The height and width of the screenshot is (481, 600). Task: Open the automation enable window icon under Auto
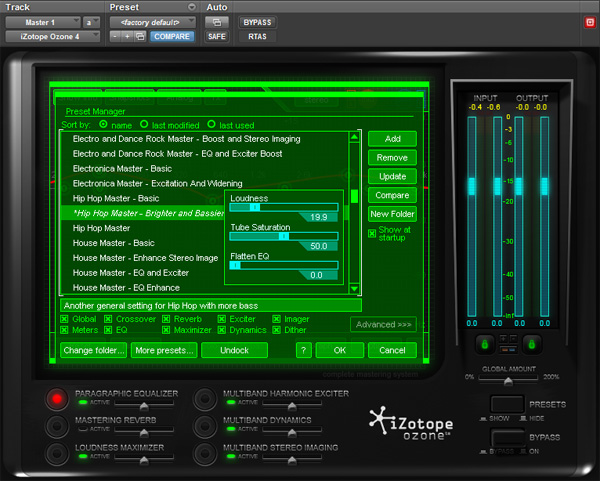click(x=217, y=22)
